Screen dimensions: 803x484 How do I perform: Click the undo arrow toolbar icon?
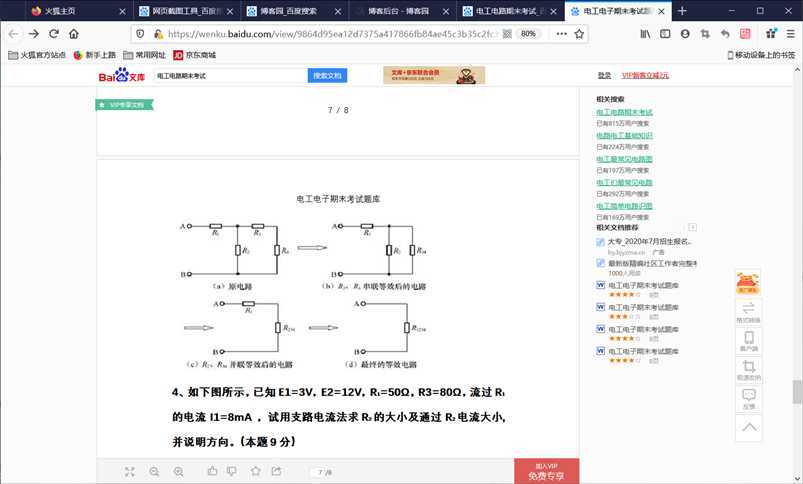coord(725,34)
